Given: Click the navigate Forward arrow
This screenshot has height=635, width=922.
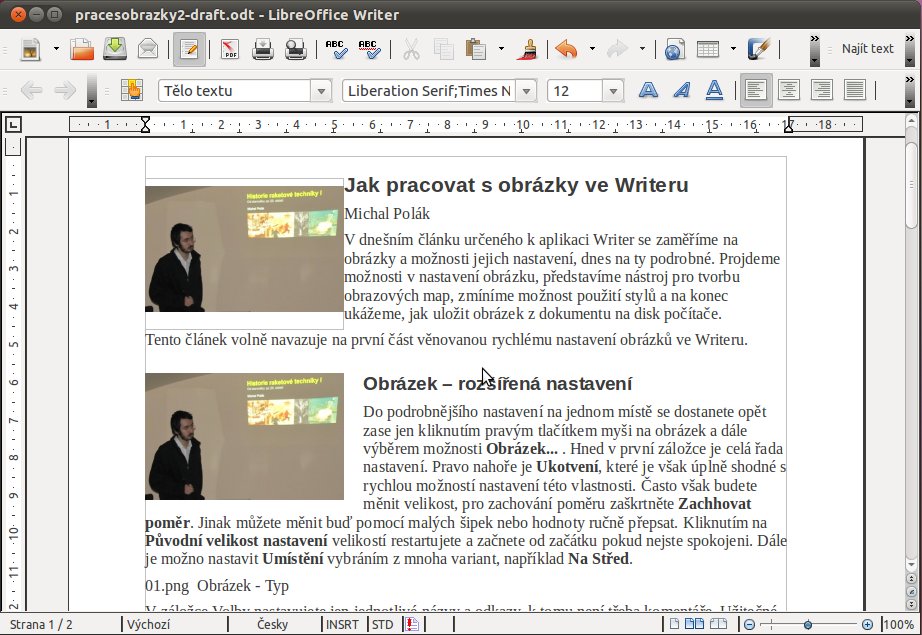Looking at the screenshot, I should click(x=65, y=91).
